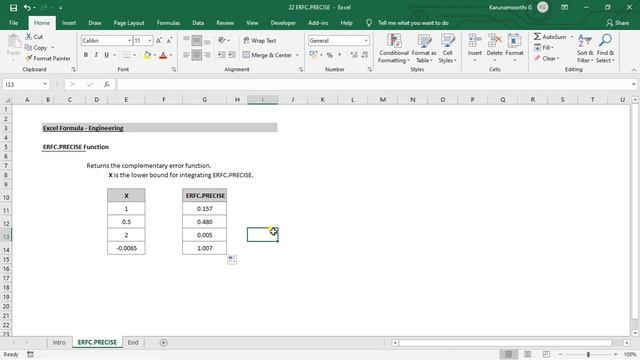640x360 pixels.
Task: Open the Fill dropdown
Action: pos(544,48)
